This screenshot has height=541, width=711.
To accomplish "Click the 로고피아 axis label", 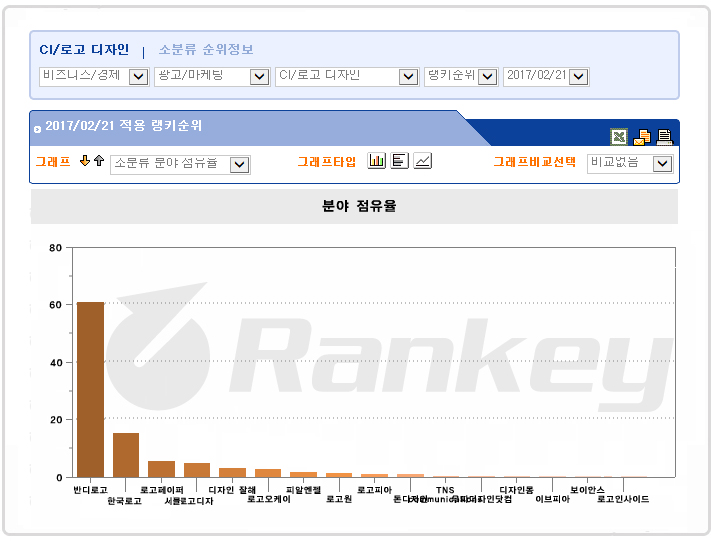I will [374, 490].
